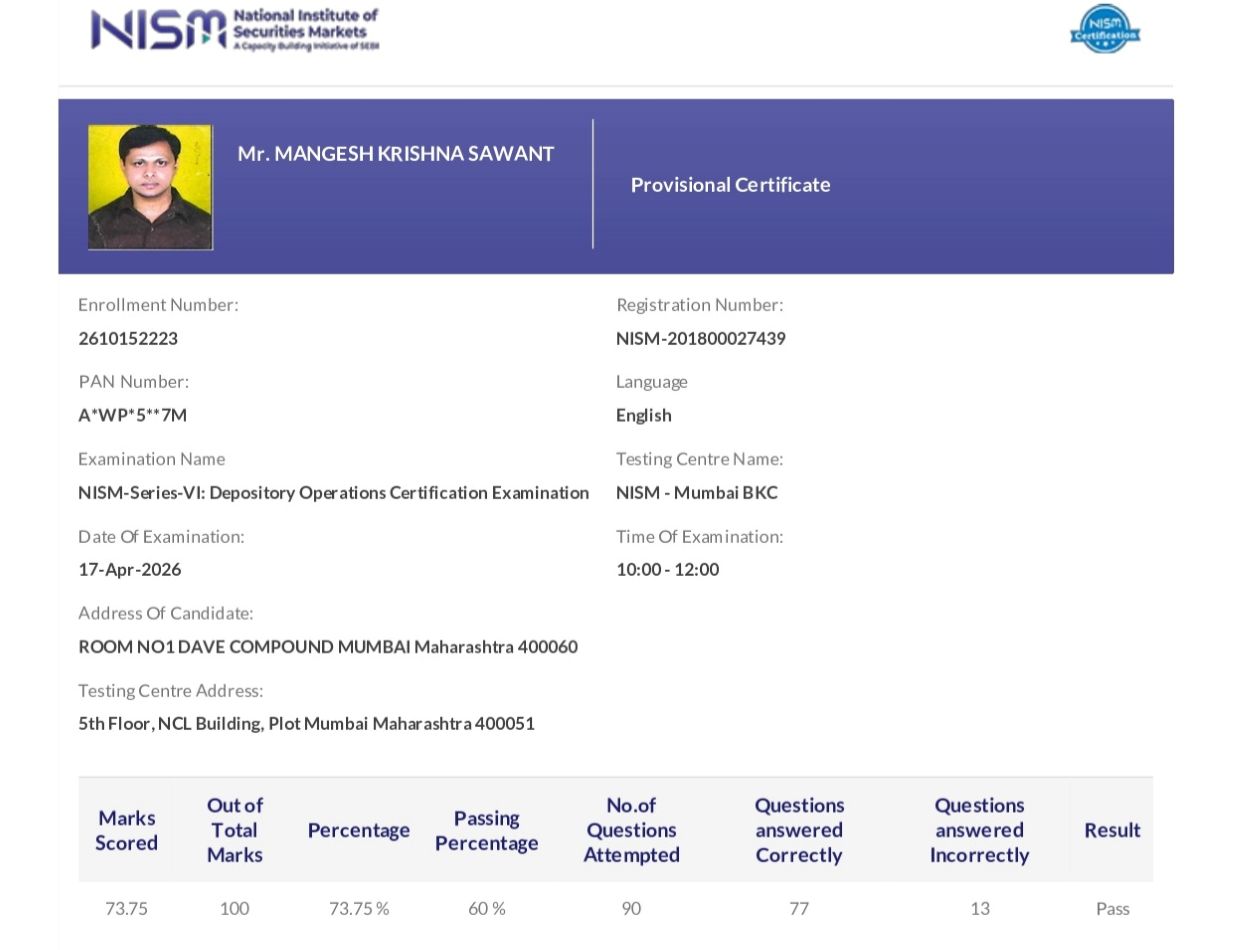Click the No.of Questions Attempted header
The image size is (1235, 950).
pyautogui.click(x=632, y=830)
